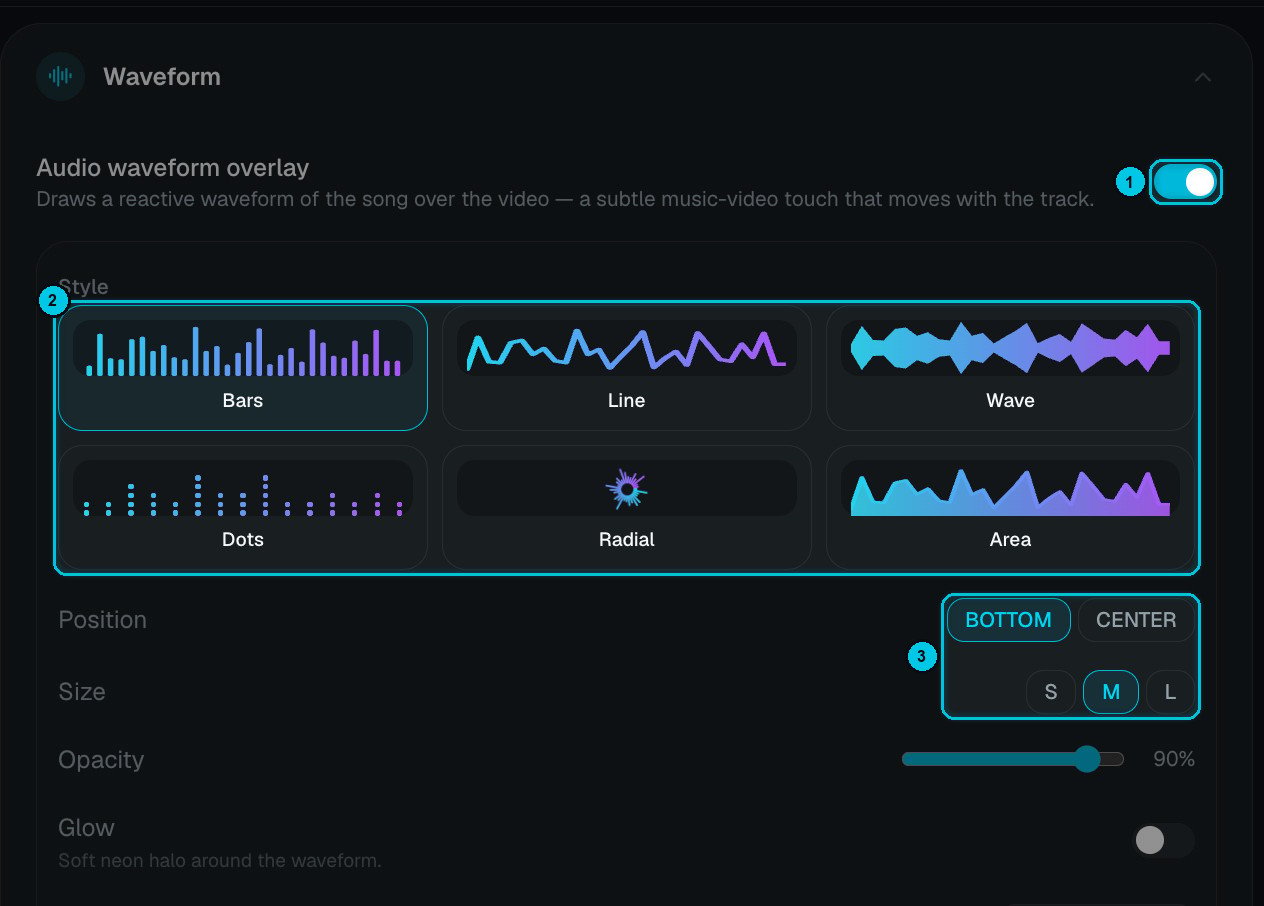Select the Bars waveform style
The image size is (1264, 906).
pyautogui.click(x=243, y=368)
